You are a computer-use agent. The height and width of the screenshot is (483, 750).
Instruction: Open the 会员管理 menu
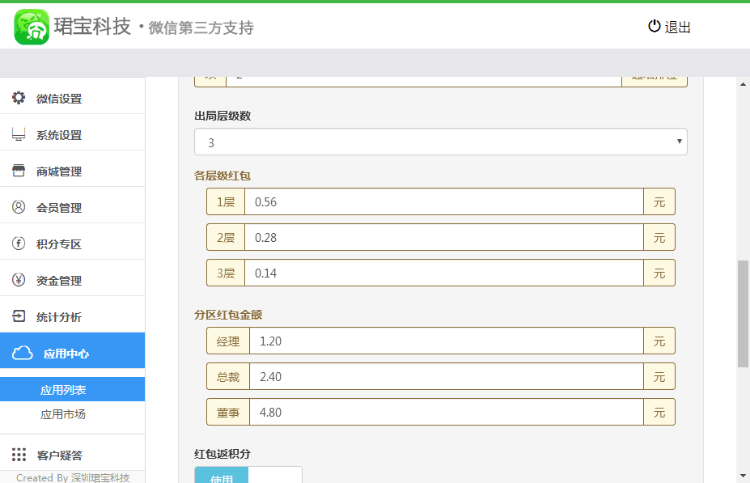pos(73,205)
